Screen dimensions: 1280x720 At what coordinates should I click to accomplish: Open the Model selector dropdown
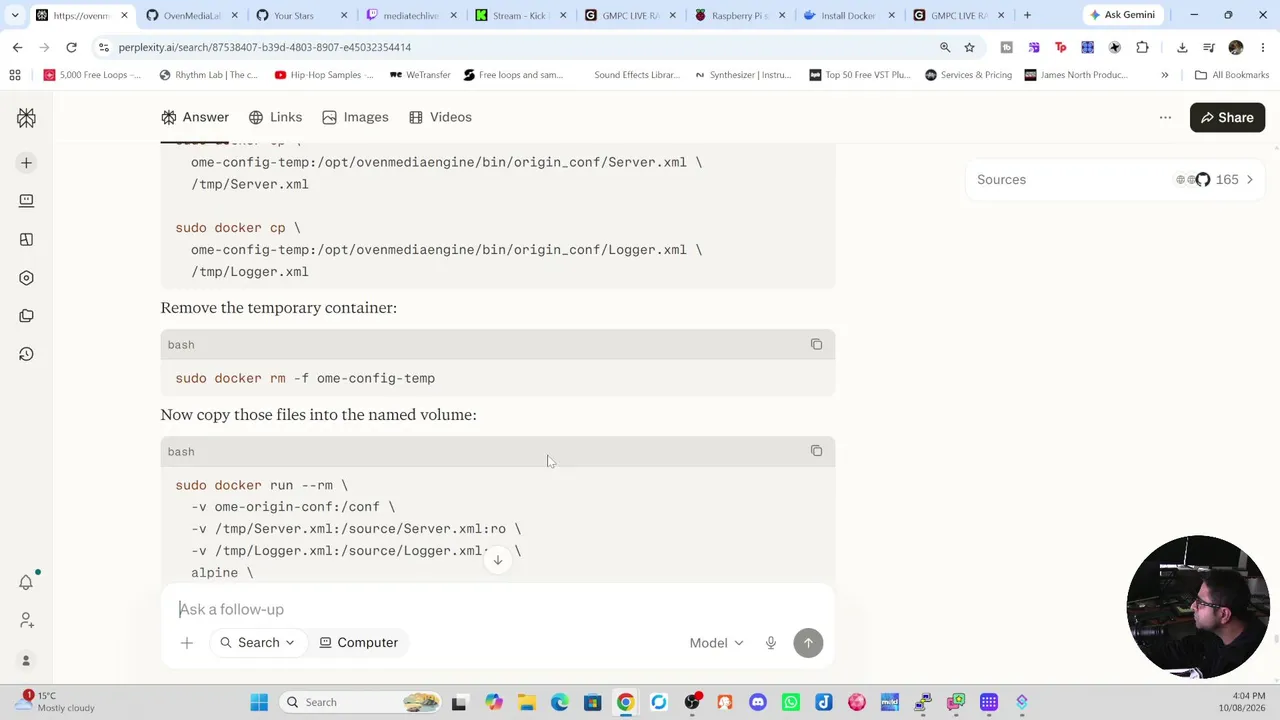tap(716, 643)
